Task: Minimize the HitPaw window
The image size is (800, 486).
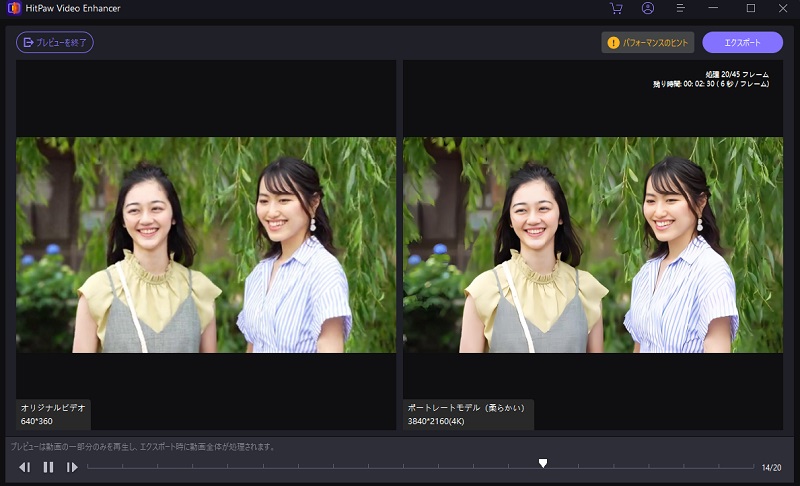Action: pyautogui.click(x=713, y=8)
